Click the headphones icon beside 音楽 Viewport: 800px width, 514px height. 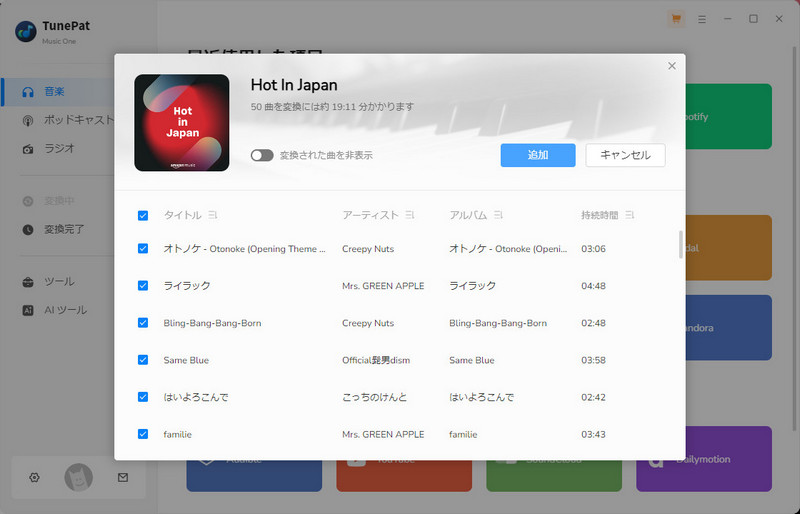[x=28, y=92]
